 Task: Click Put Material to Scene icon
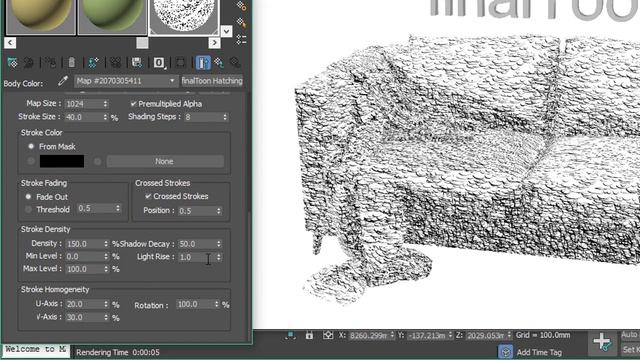(29, 62)
